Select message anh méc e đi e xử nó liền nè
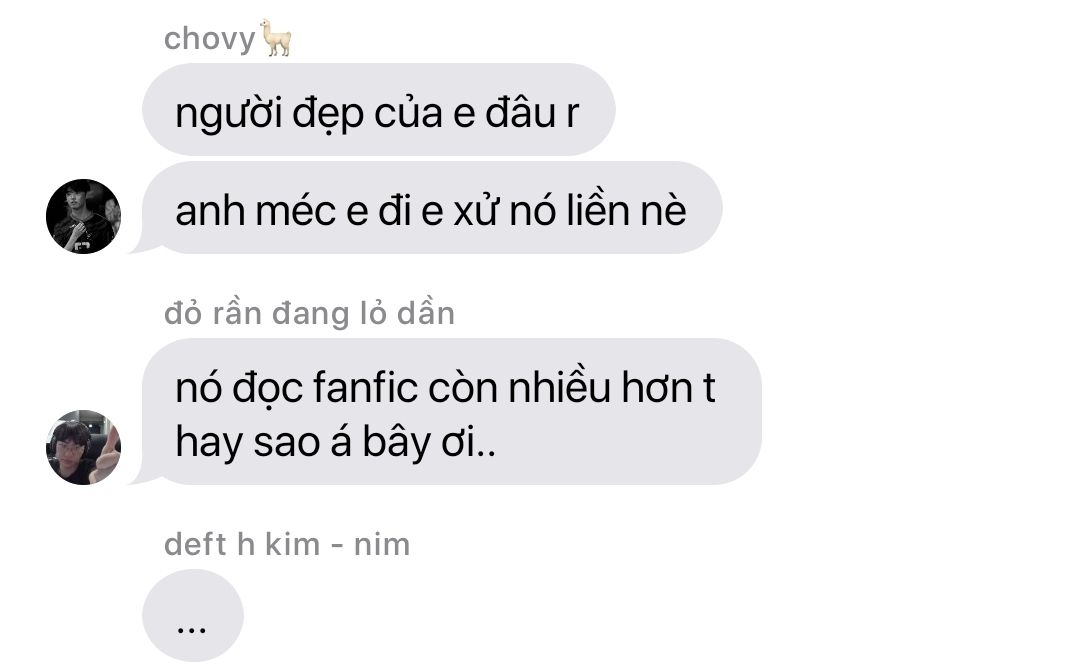The image size is (1080, 663). 432,208
